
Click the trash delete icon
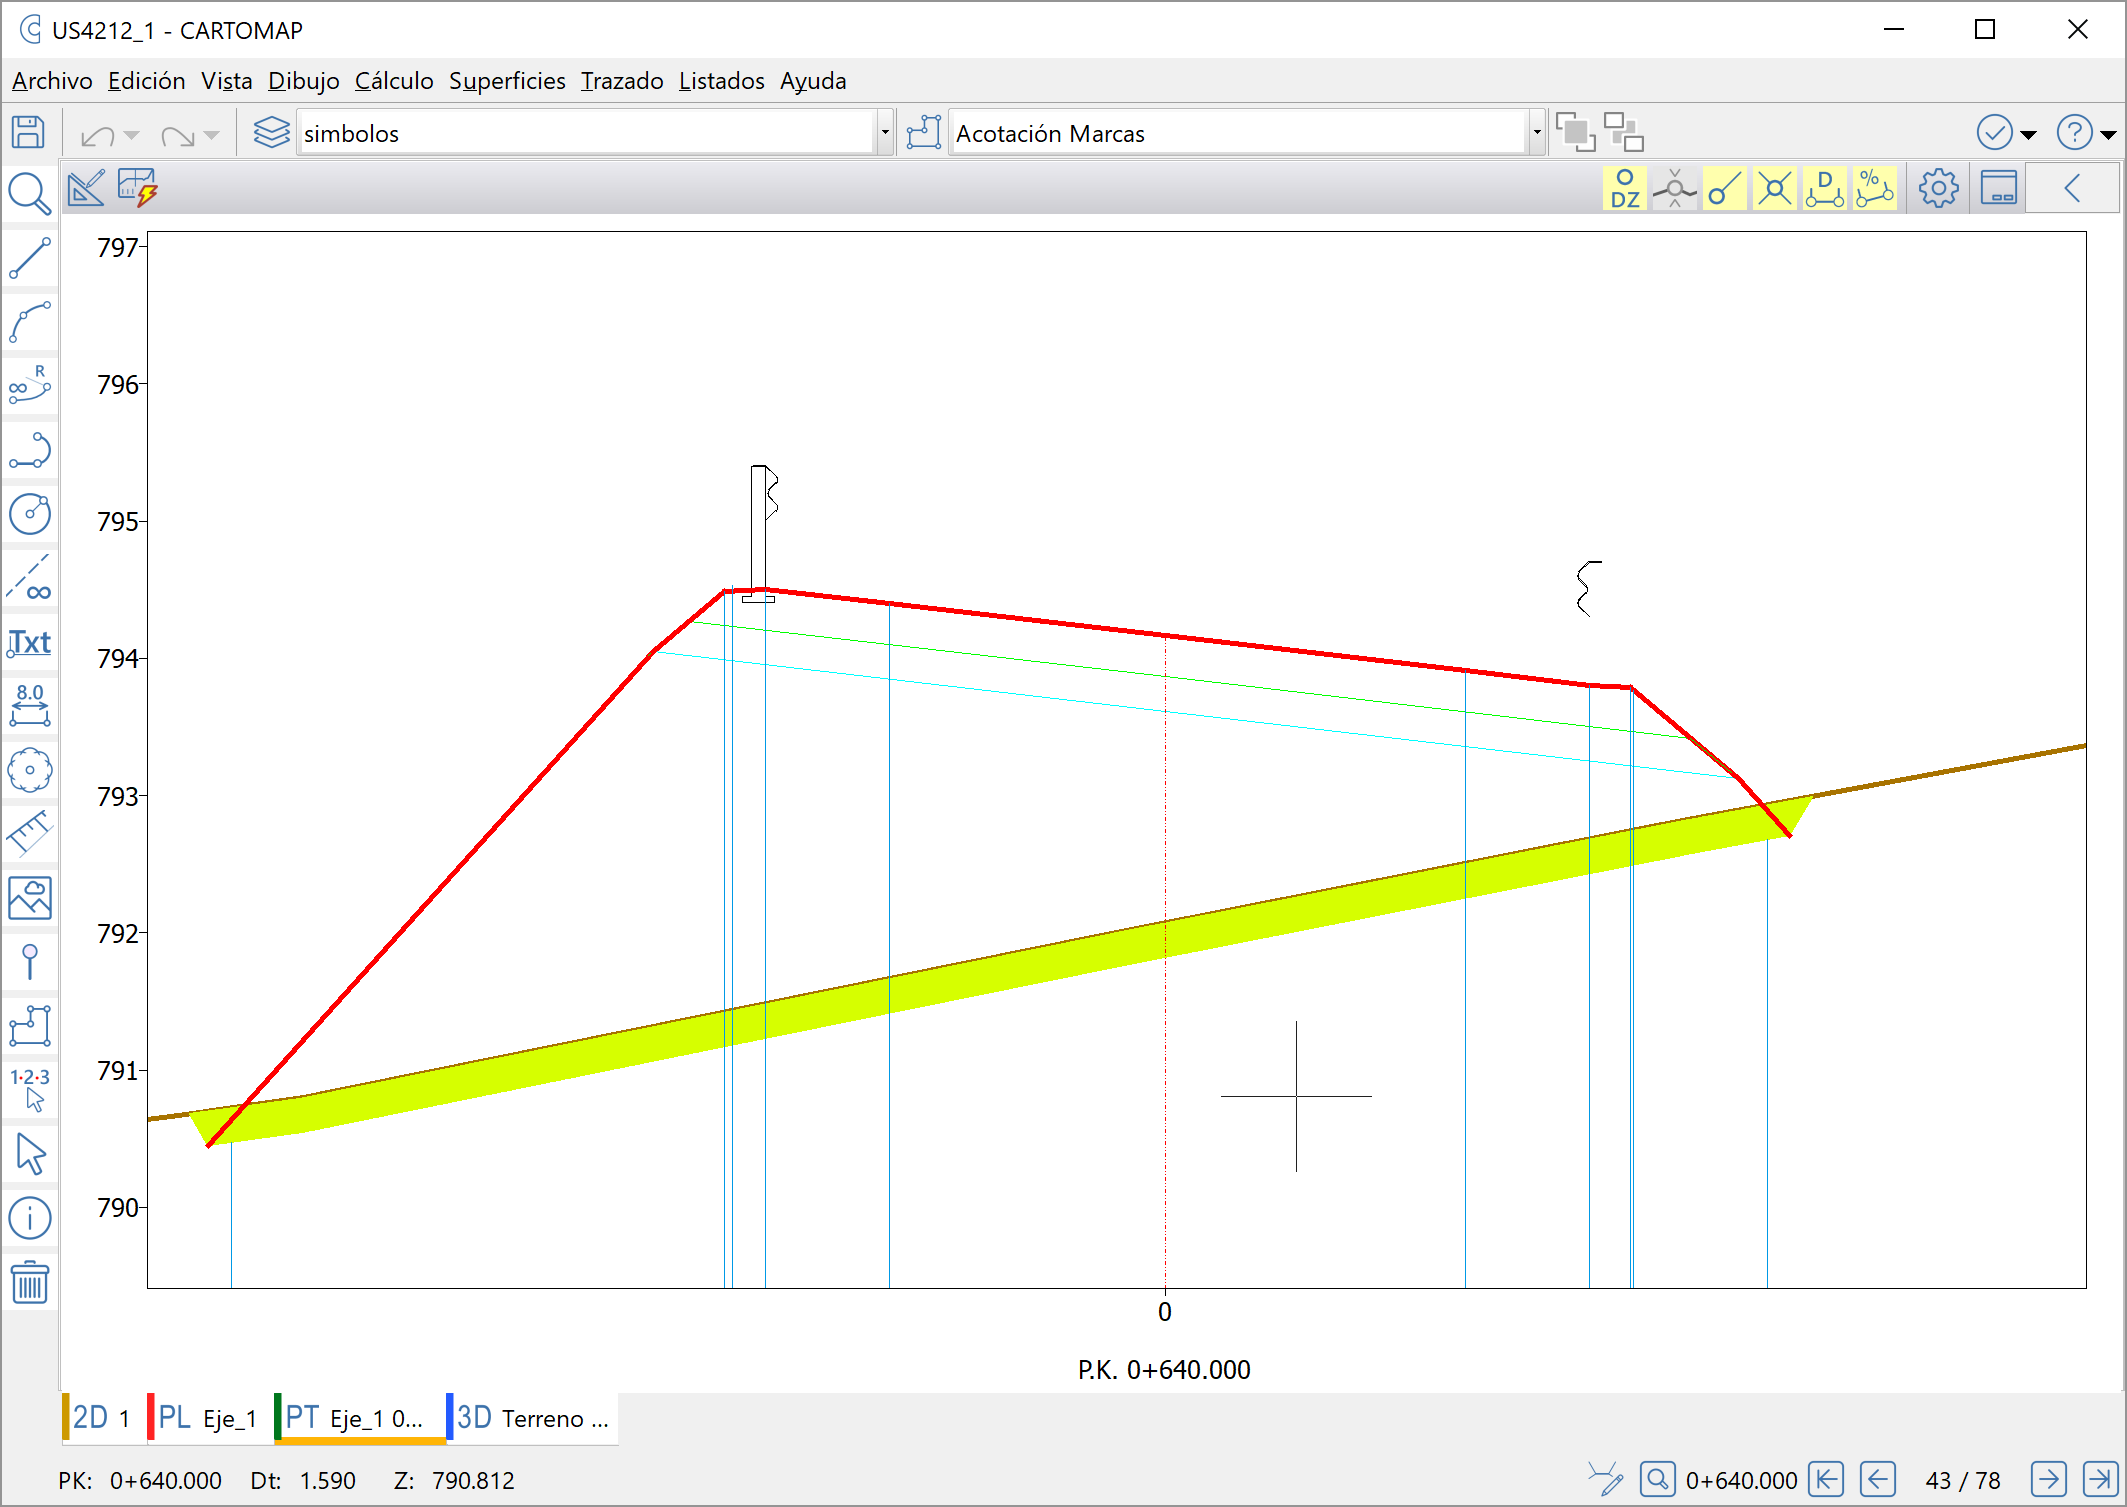[x=30, y=1282]
